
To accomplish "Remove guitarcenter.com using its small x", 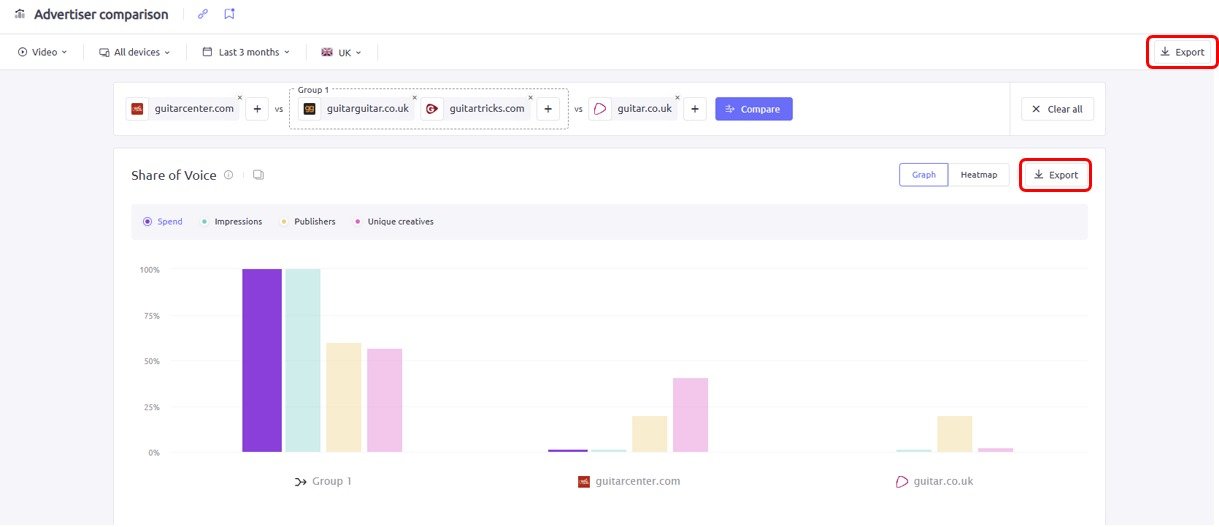I will (x=240, y=98).
